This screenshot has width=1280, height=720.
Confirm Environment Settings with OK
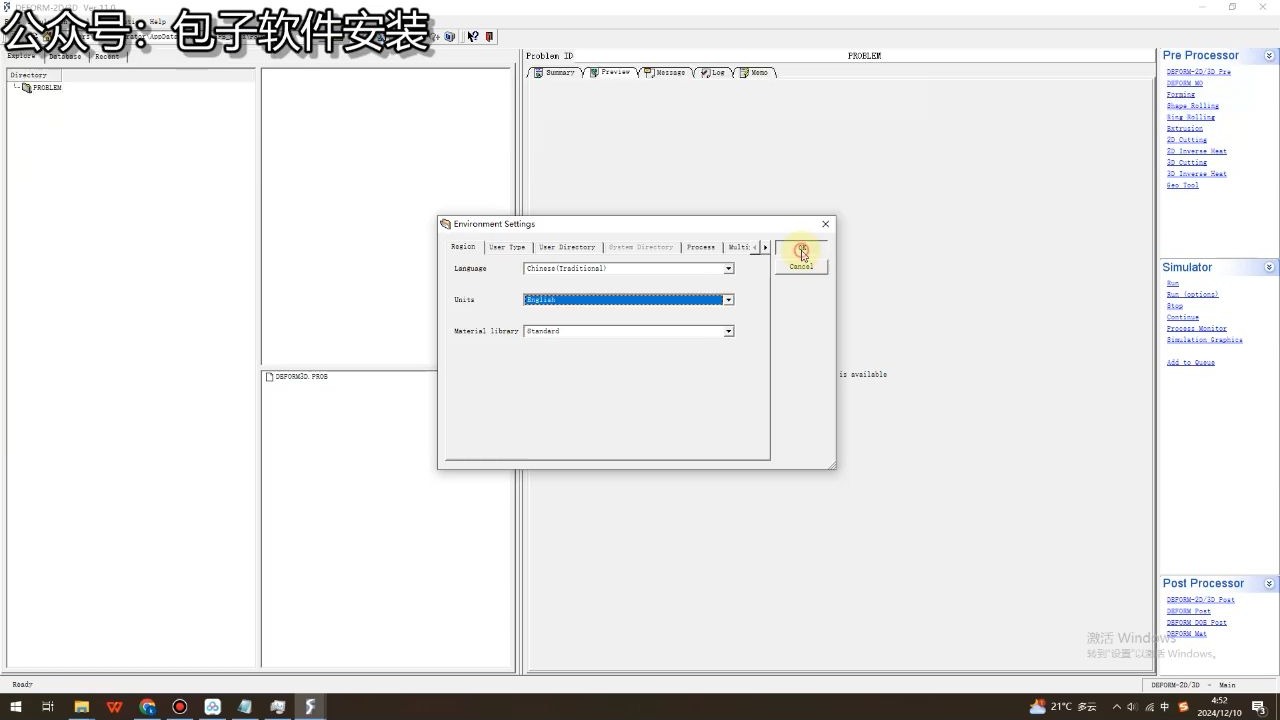[801, 248]
